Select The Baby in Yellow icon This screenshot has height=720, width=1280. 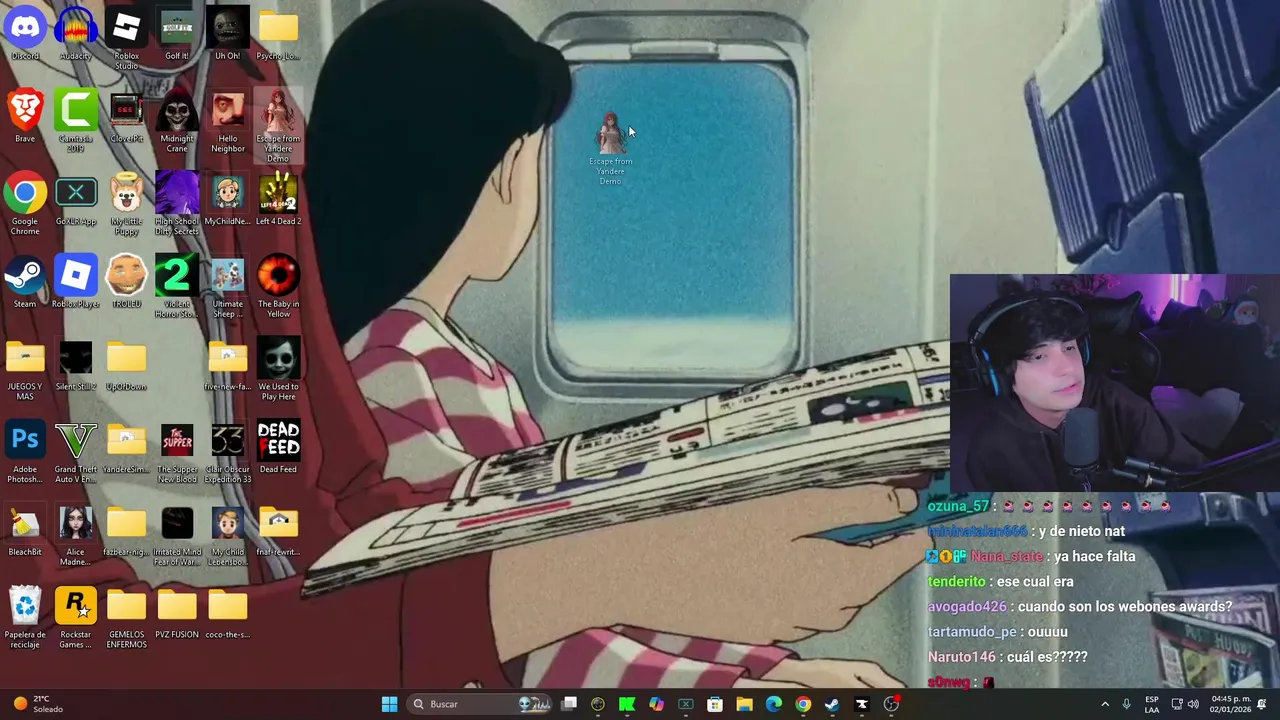(278, 287)
